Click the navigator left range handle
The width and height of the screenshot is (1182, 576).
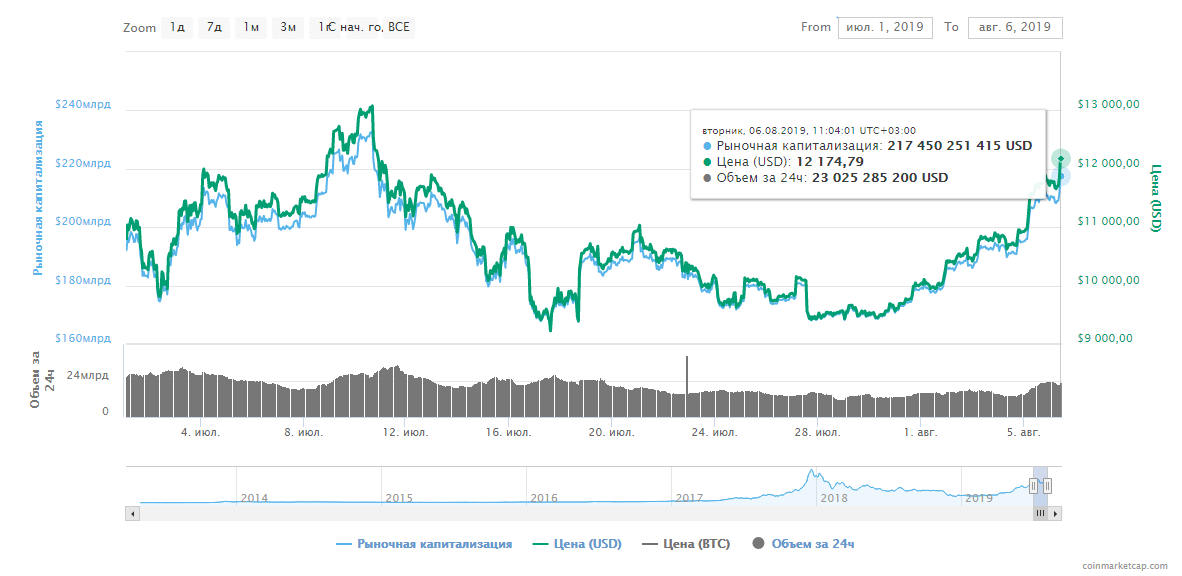(x=1033, y=486)
